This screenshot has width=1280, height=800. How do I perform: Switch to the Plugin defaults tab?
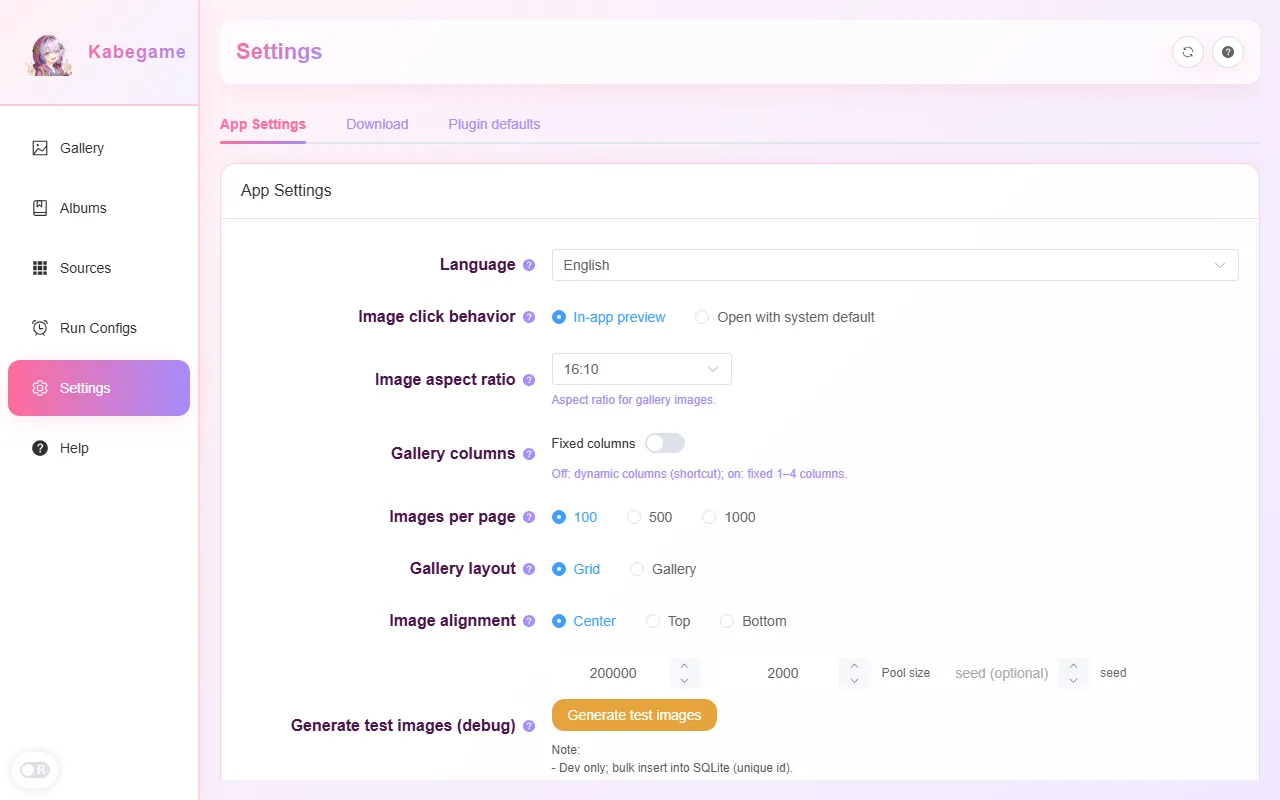(494, 124)
